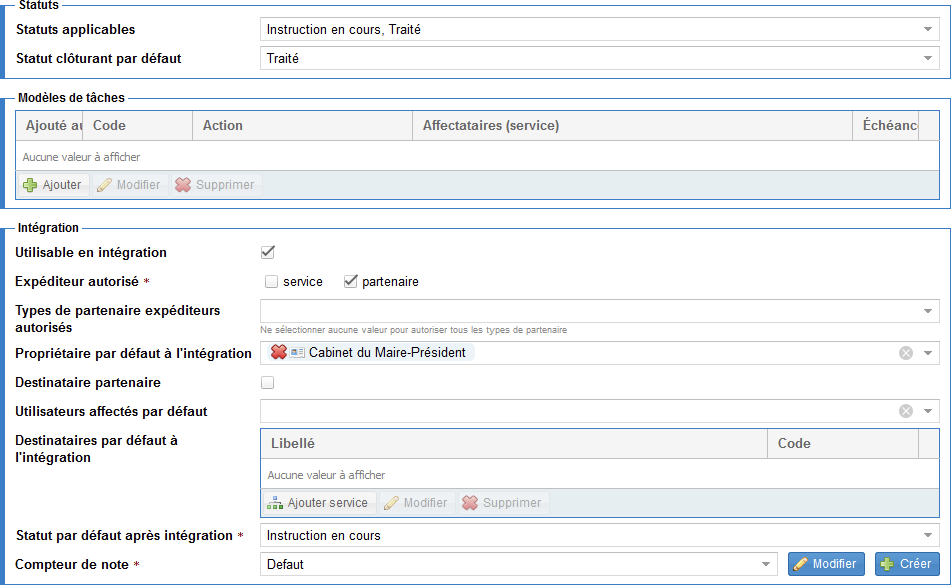Click Ajouter in Modèles de tâches
Image resolution: width=951 pixels, height=585 pixels.
click(53, 185)
